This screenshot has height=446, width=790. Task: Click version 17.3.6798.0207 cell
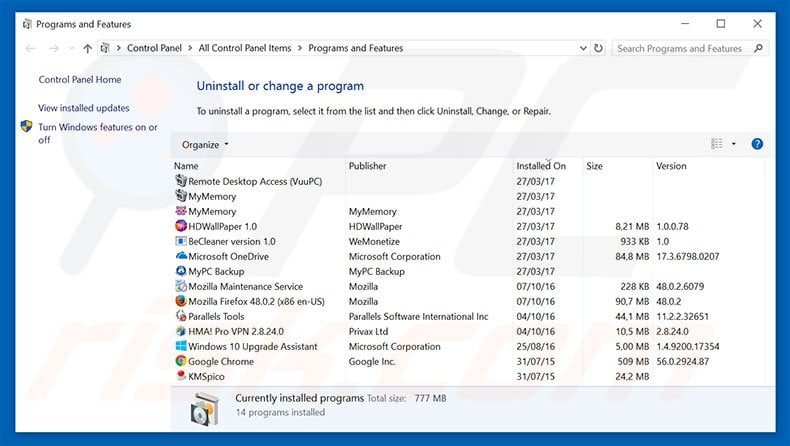pyautogui.click(x=687, y=257)
